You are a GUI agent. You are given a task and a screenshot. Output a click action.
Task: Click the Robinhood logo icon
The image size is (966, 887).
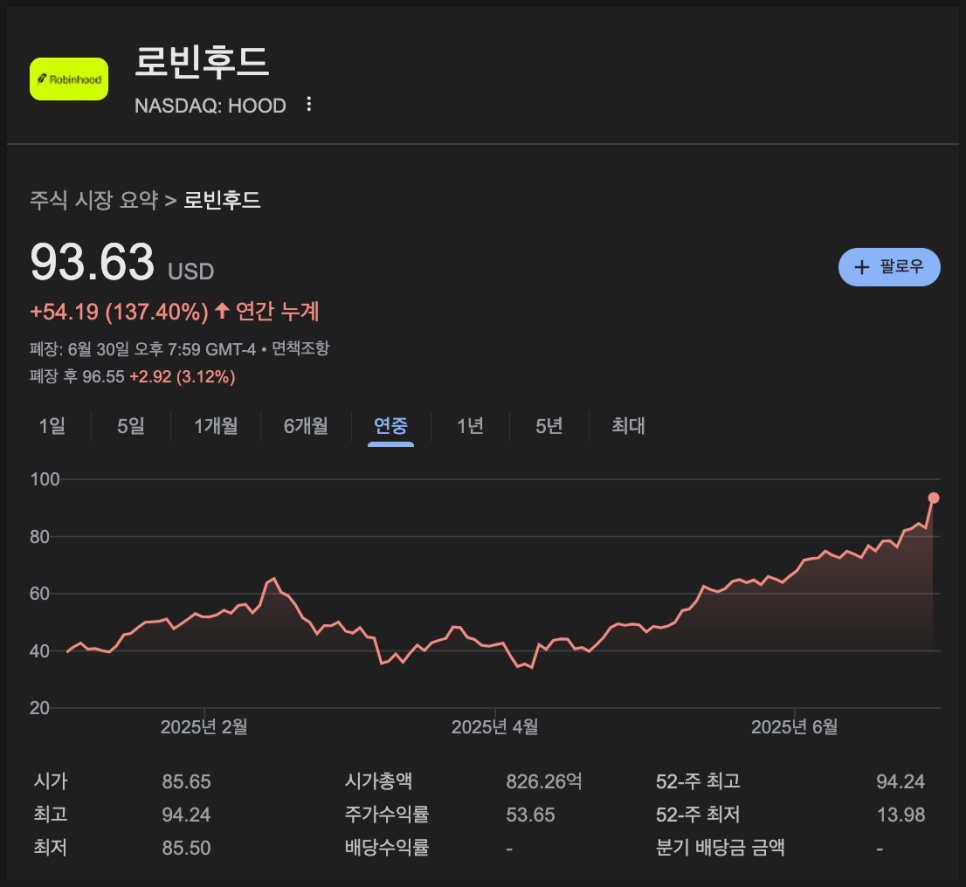(69, 79)
